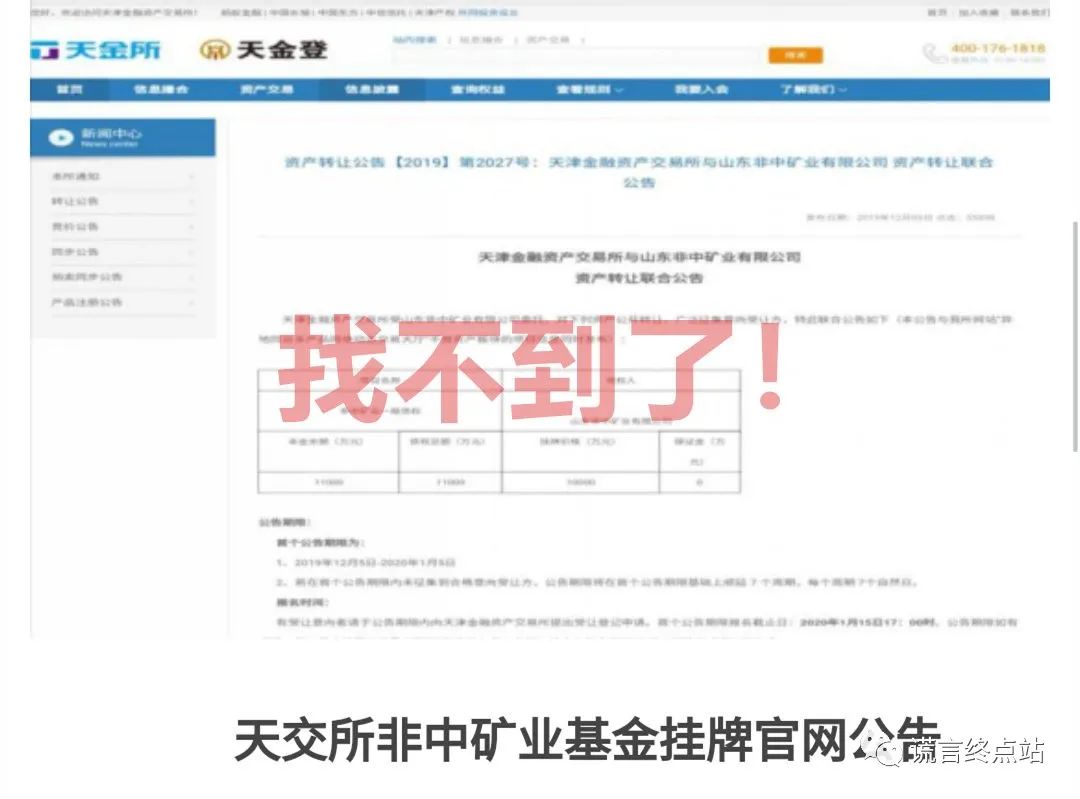This screenshot has height=799, width=1080.
Task: Click the phone icon beside 400-176-1818
Action: [934, 52]
